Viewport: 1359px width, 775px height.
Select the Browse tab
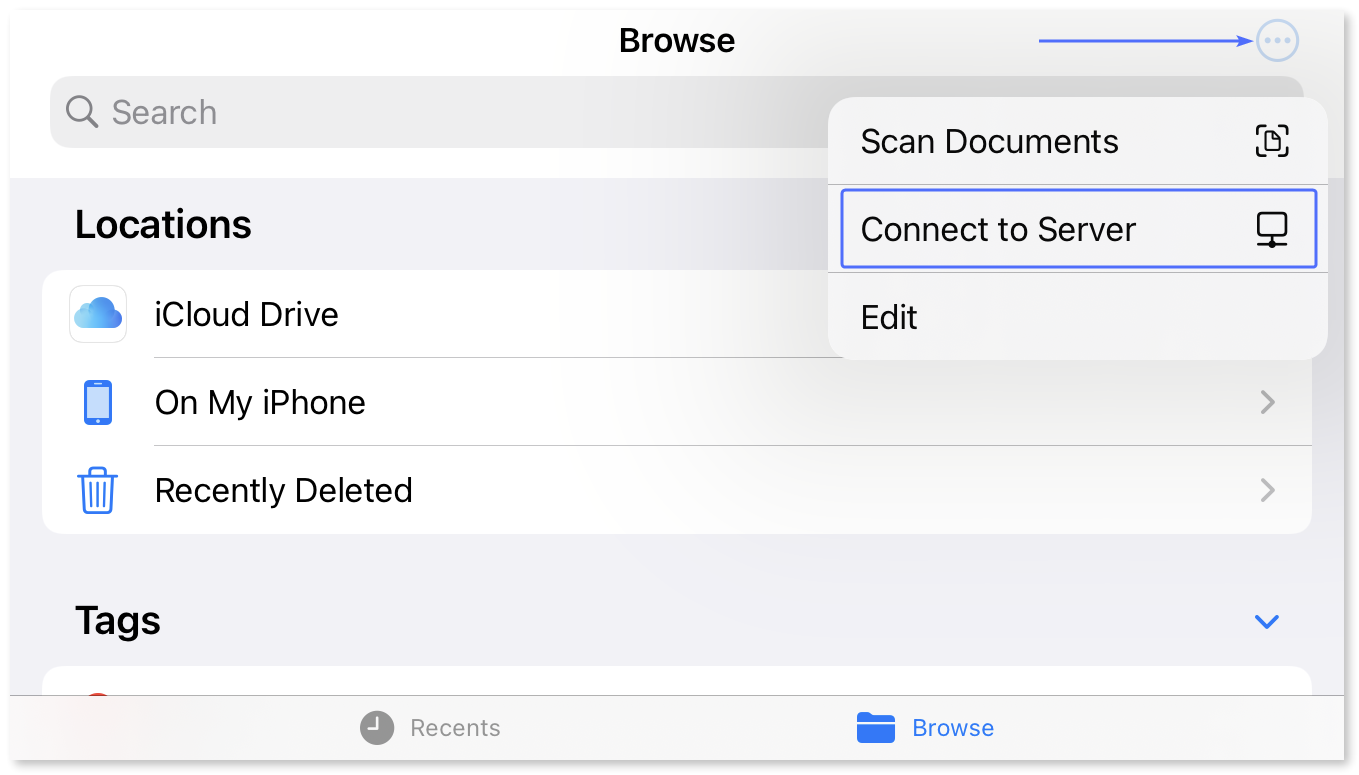(x=925, y=728)
